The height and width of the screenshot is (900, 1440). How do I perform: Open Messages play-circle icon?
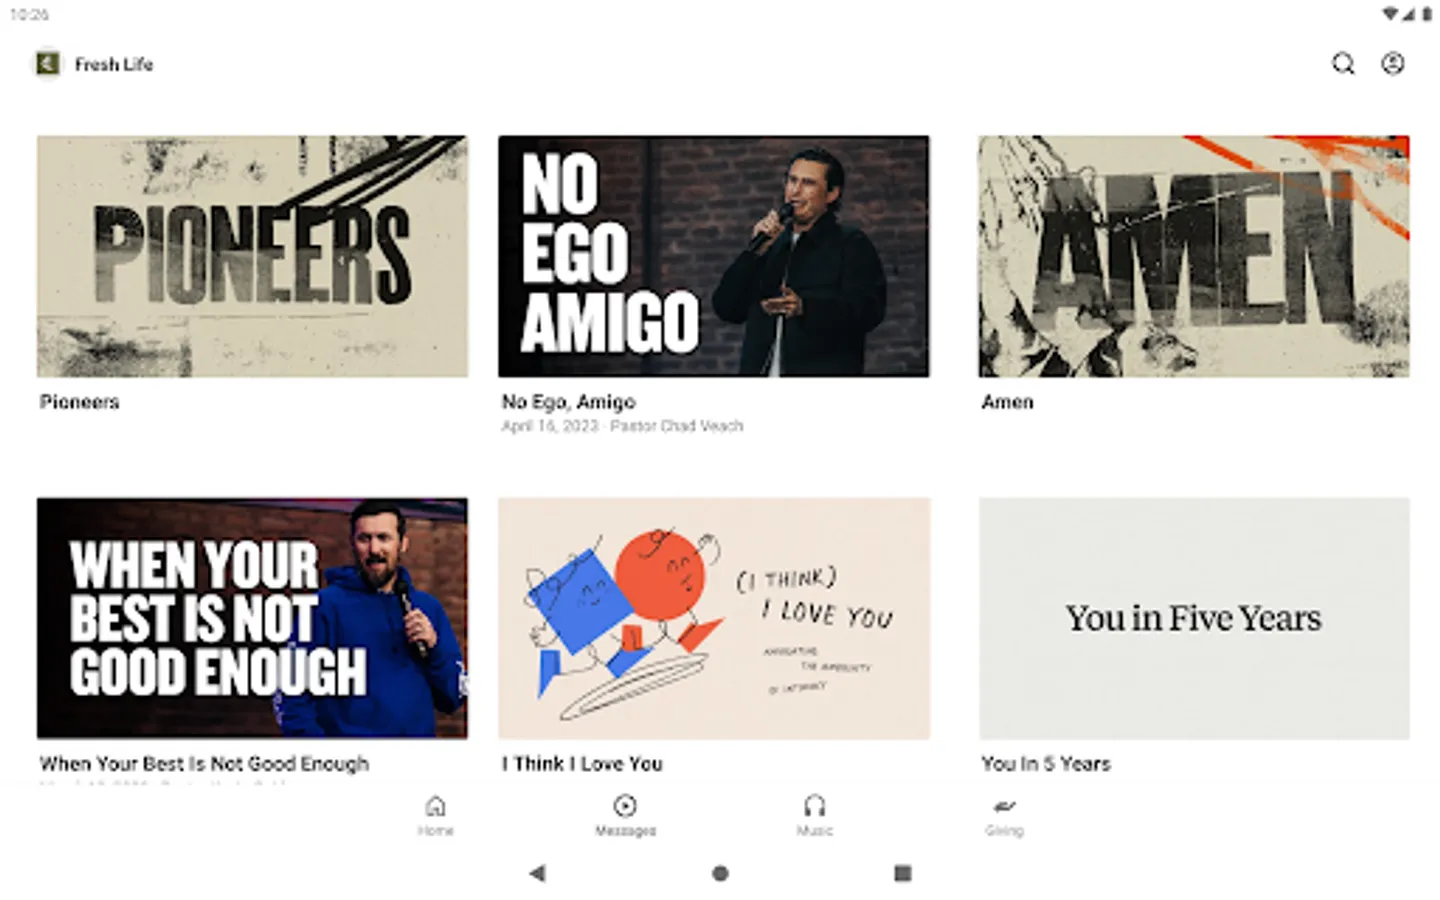tap(625, 806)
